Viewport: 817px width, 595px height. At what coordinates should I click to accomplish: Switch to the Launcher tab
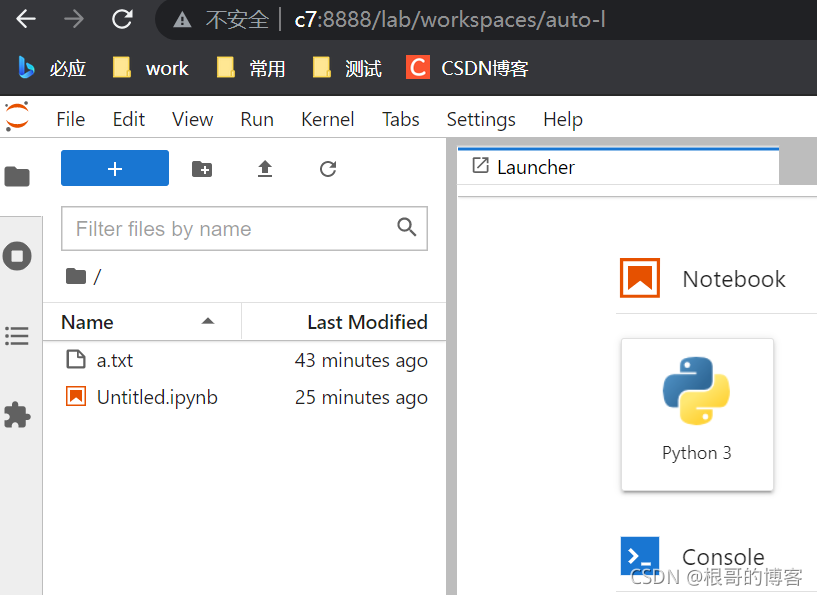(535, 167)
